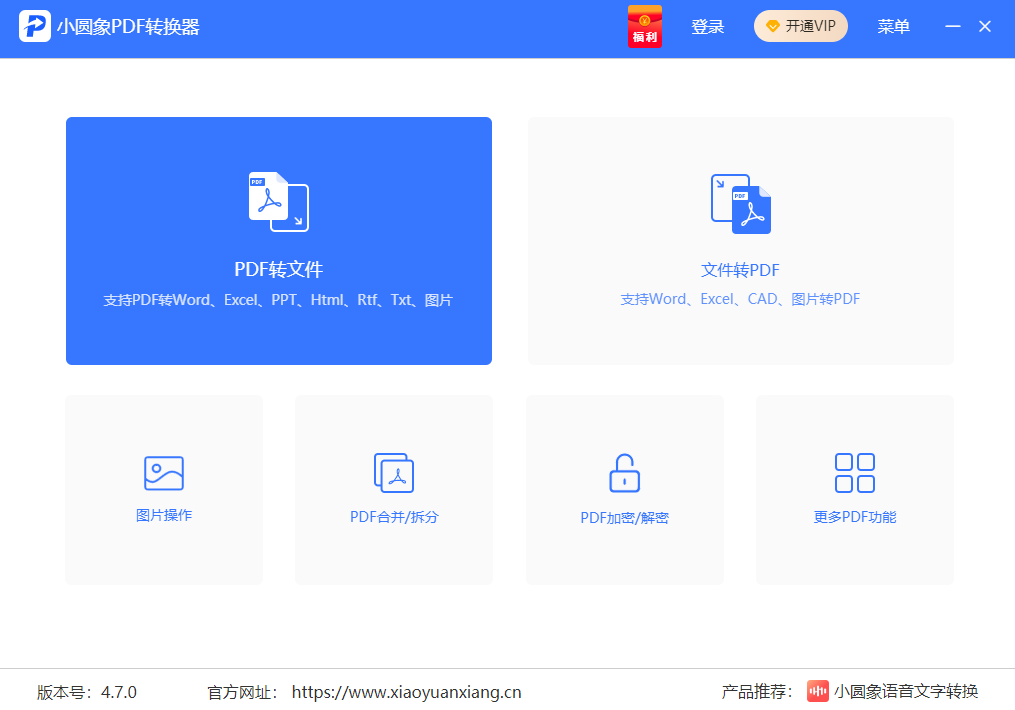
Task: Open the 文件转PDF conversion tool
Action: pos(740,240)
